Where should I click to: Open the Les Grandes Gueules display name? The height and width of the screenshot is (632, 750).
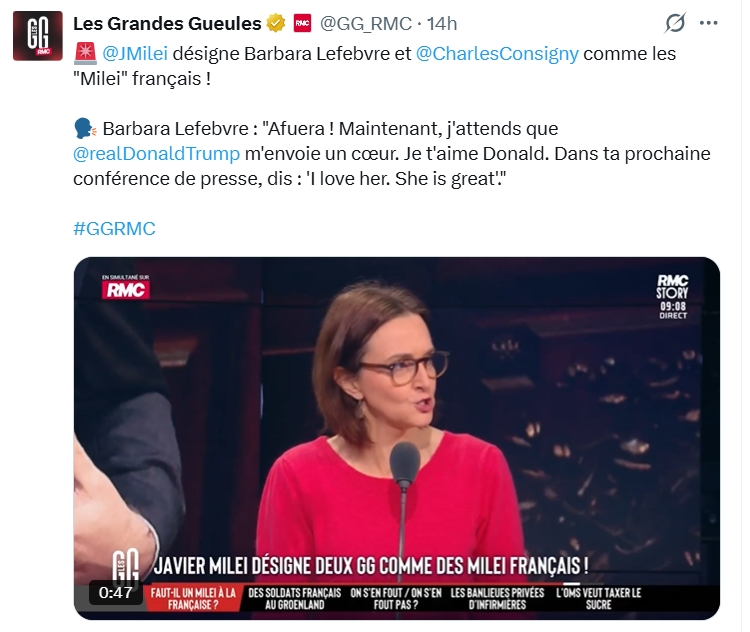tap(167, 23)
